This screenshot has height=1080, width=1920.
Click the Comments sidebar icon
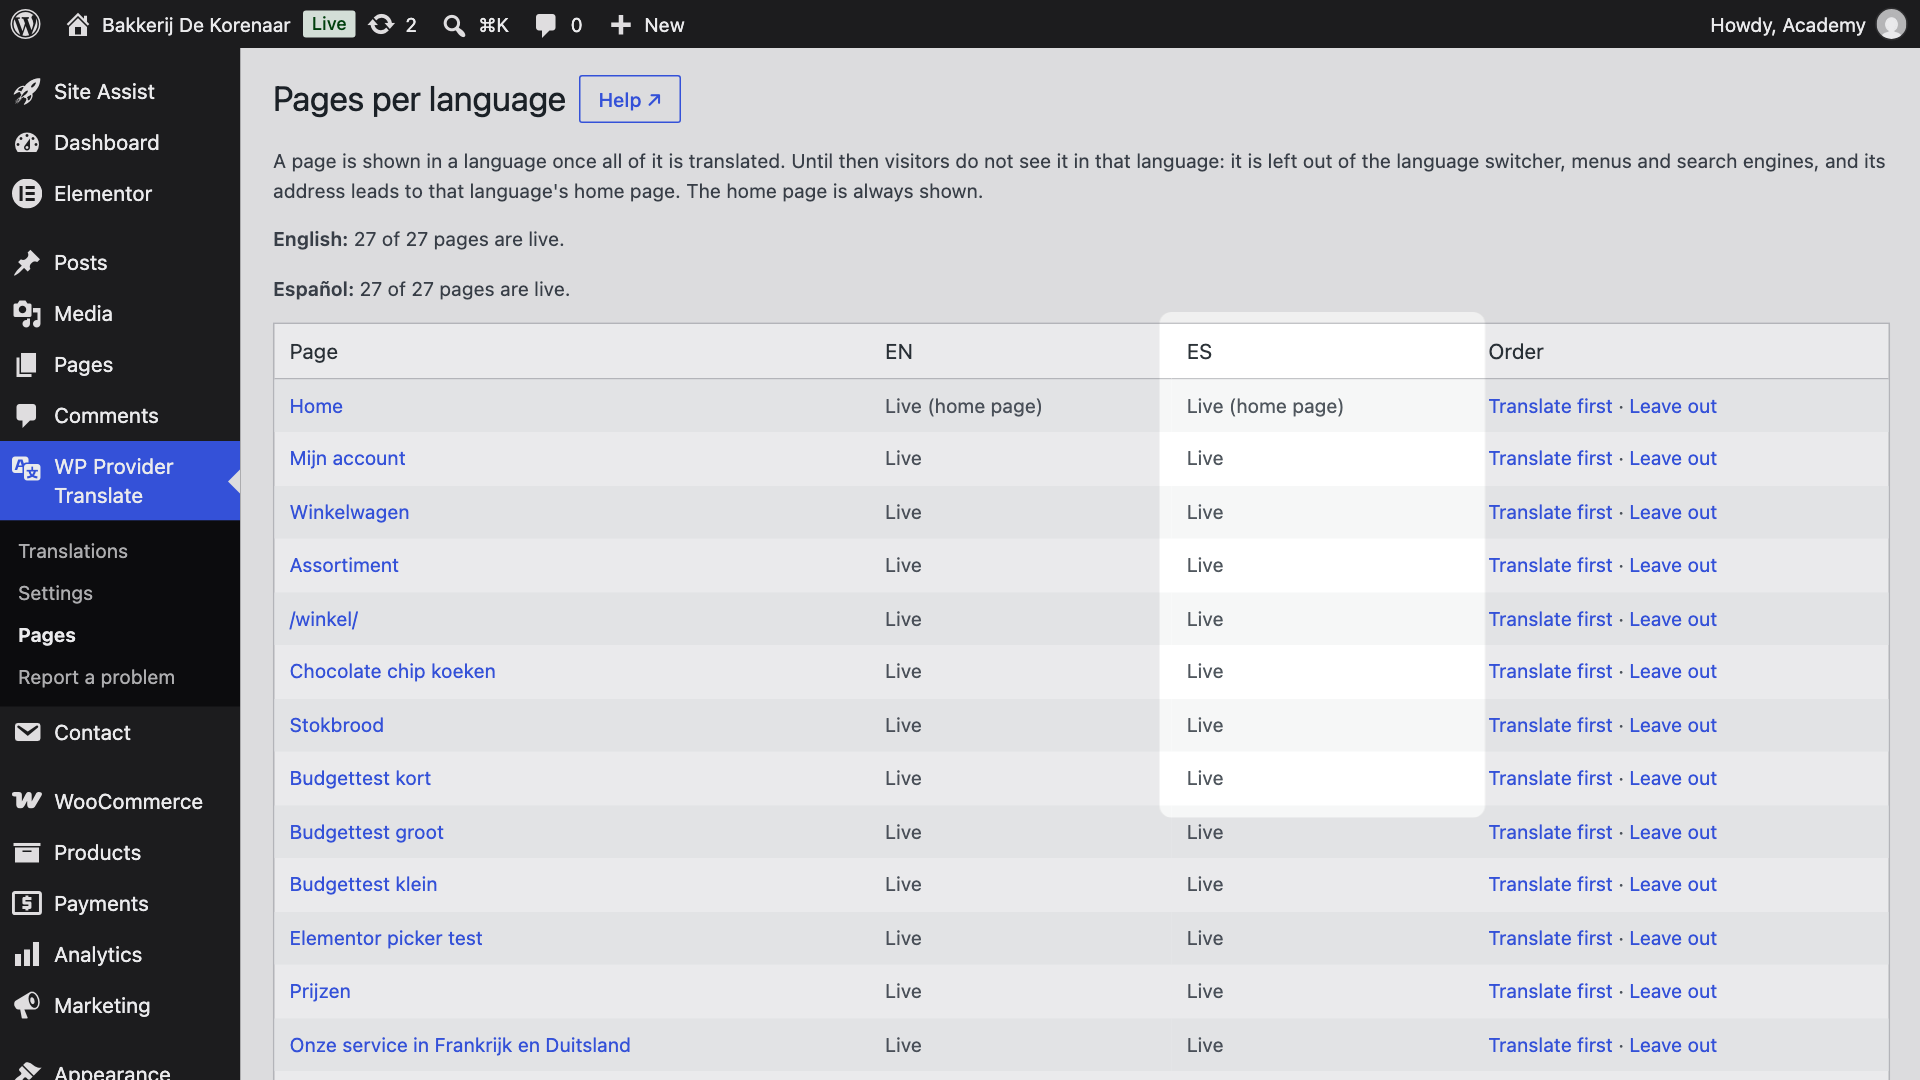[27, 416]
